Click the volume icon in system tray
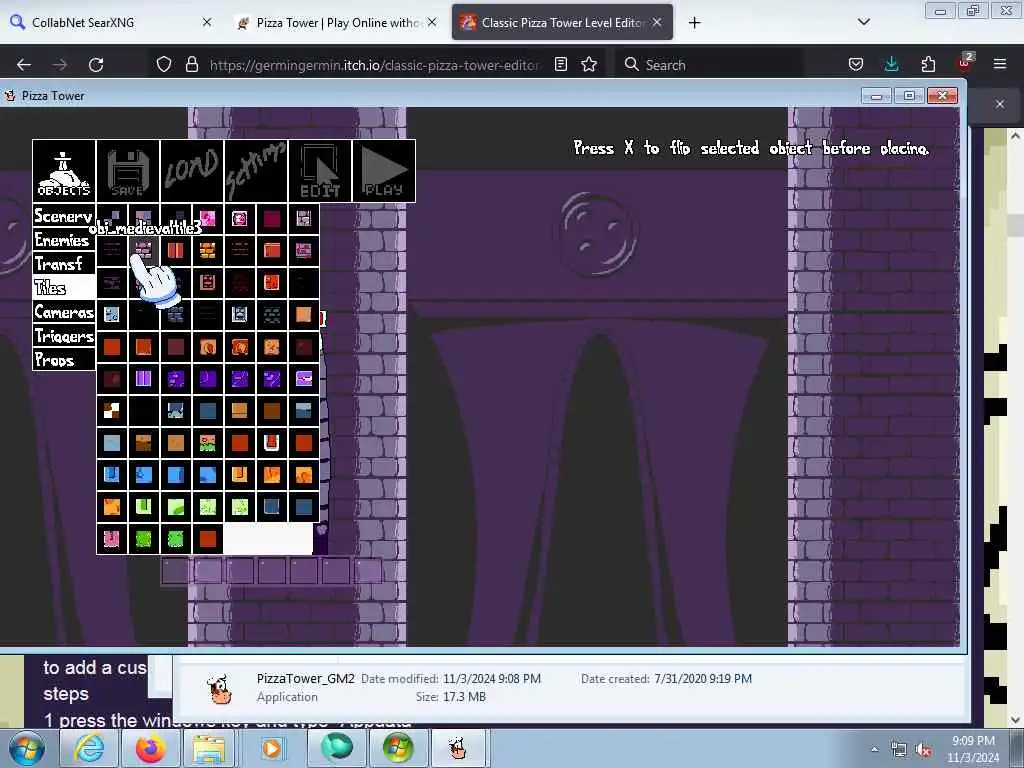The width and height of the screenshot is (1024, 768). 923,750
